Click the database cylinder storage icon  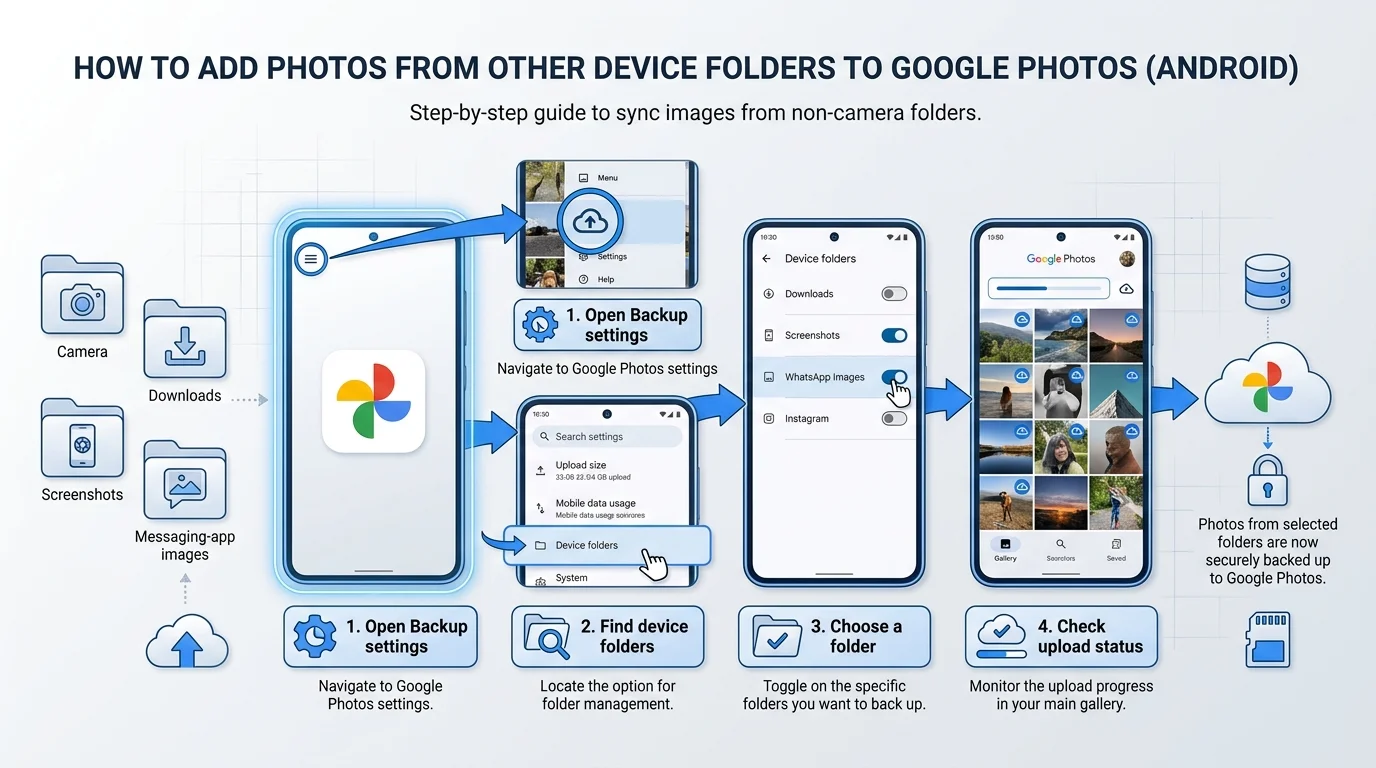(x=1268, y=282)
